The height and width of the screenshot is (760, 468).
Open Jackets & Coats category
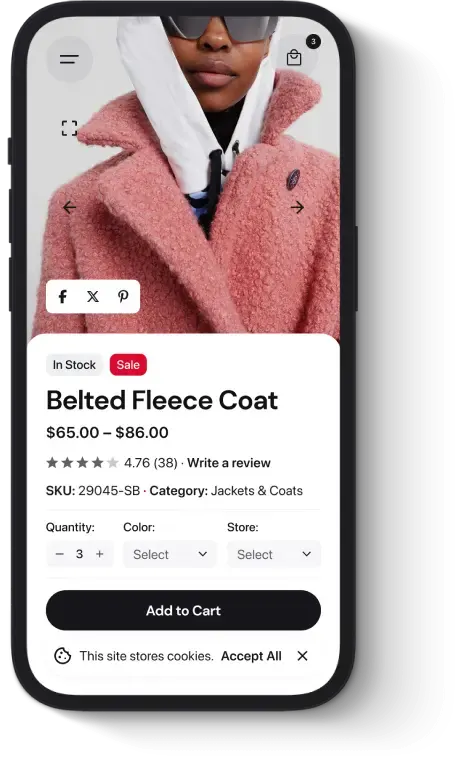click(x=257, y=491)
